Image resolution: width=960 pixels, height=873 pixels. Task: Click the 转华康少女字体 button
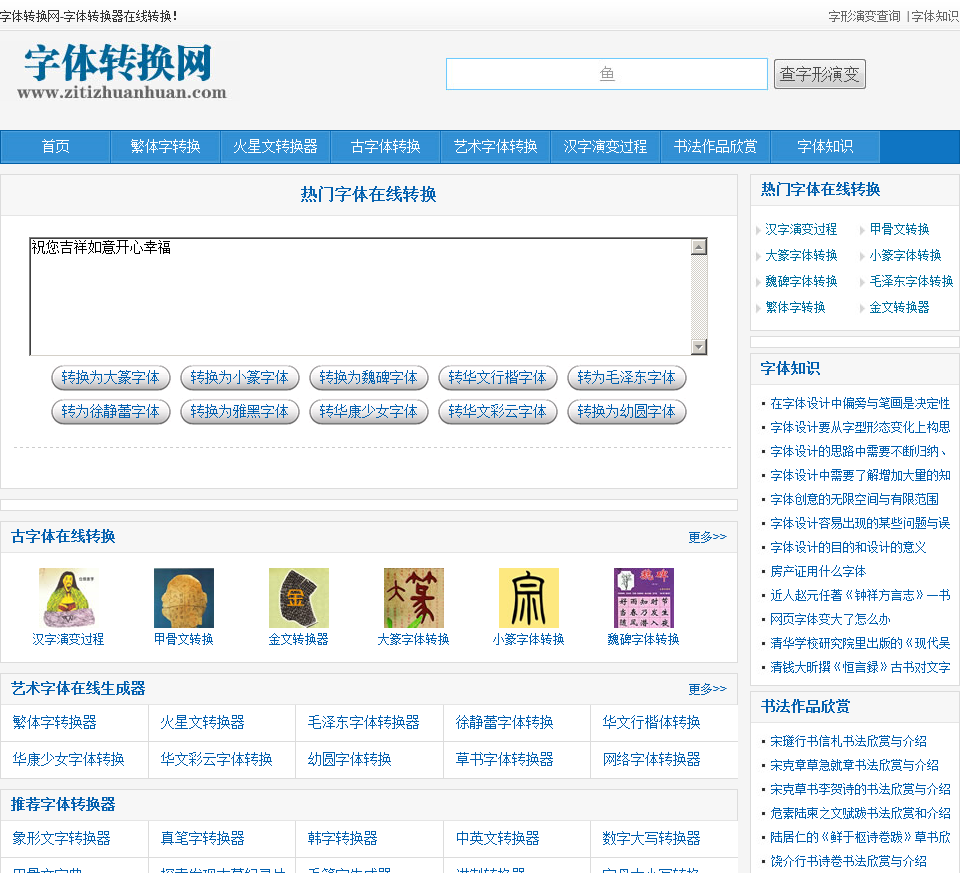coord(369,411)
